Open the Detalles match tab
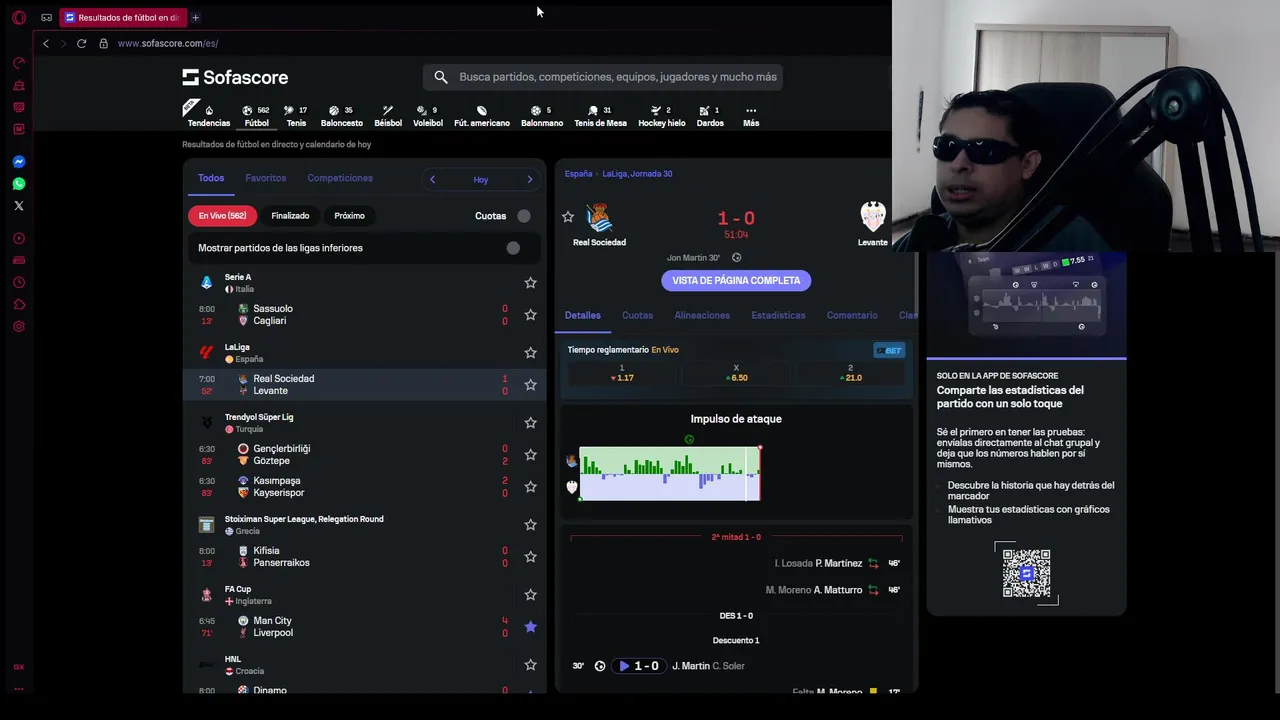The width and height of the screenshot is (1280, 720). [583, 315]
